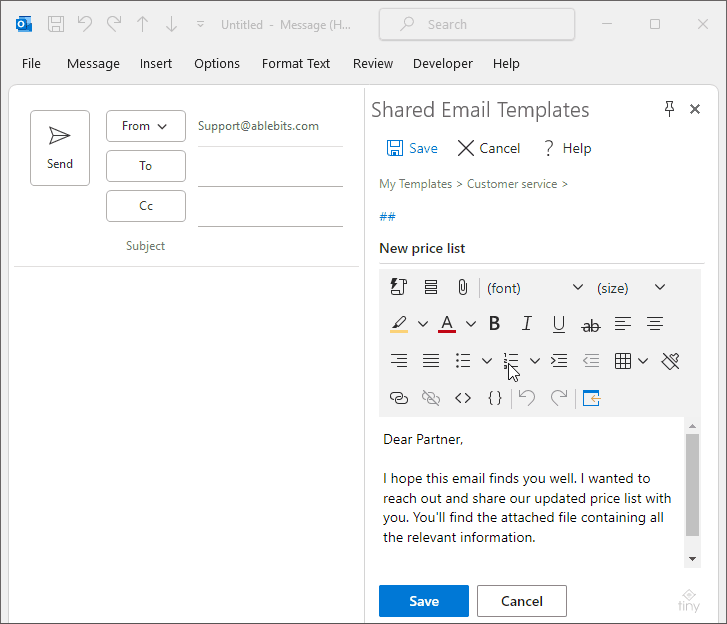Pin the Shared Email Templates pane
This screenshot has height=624, width=727.
pos(669,109)
